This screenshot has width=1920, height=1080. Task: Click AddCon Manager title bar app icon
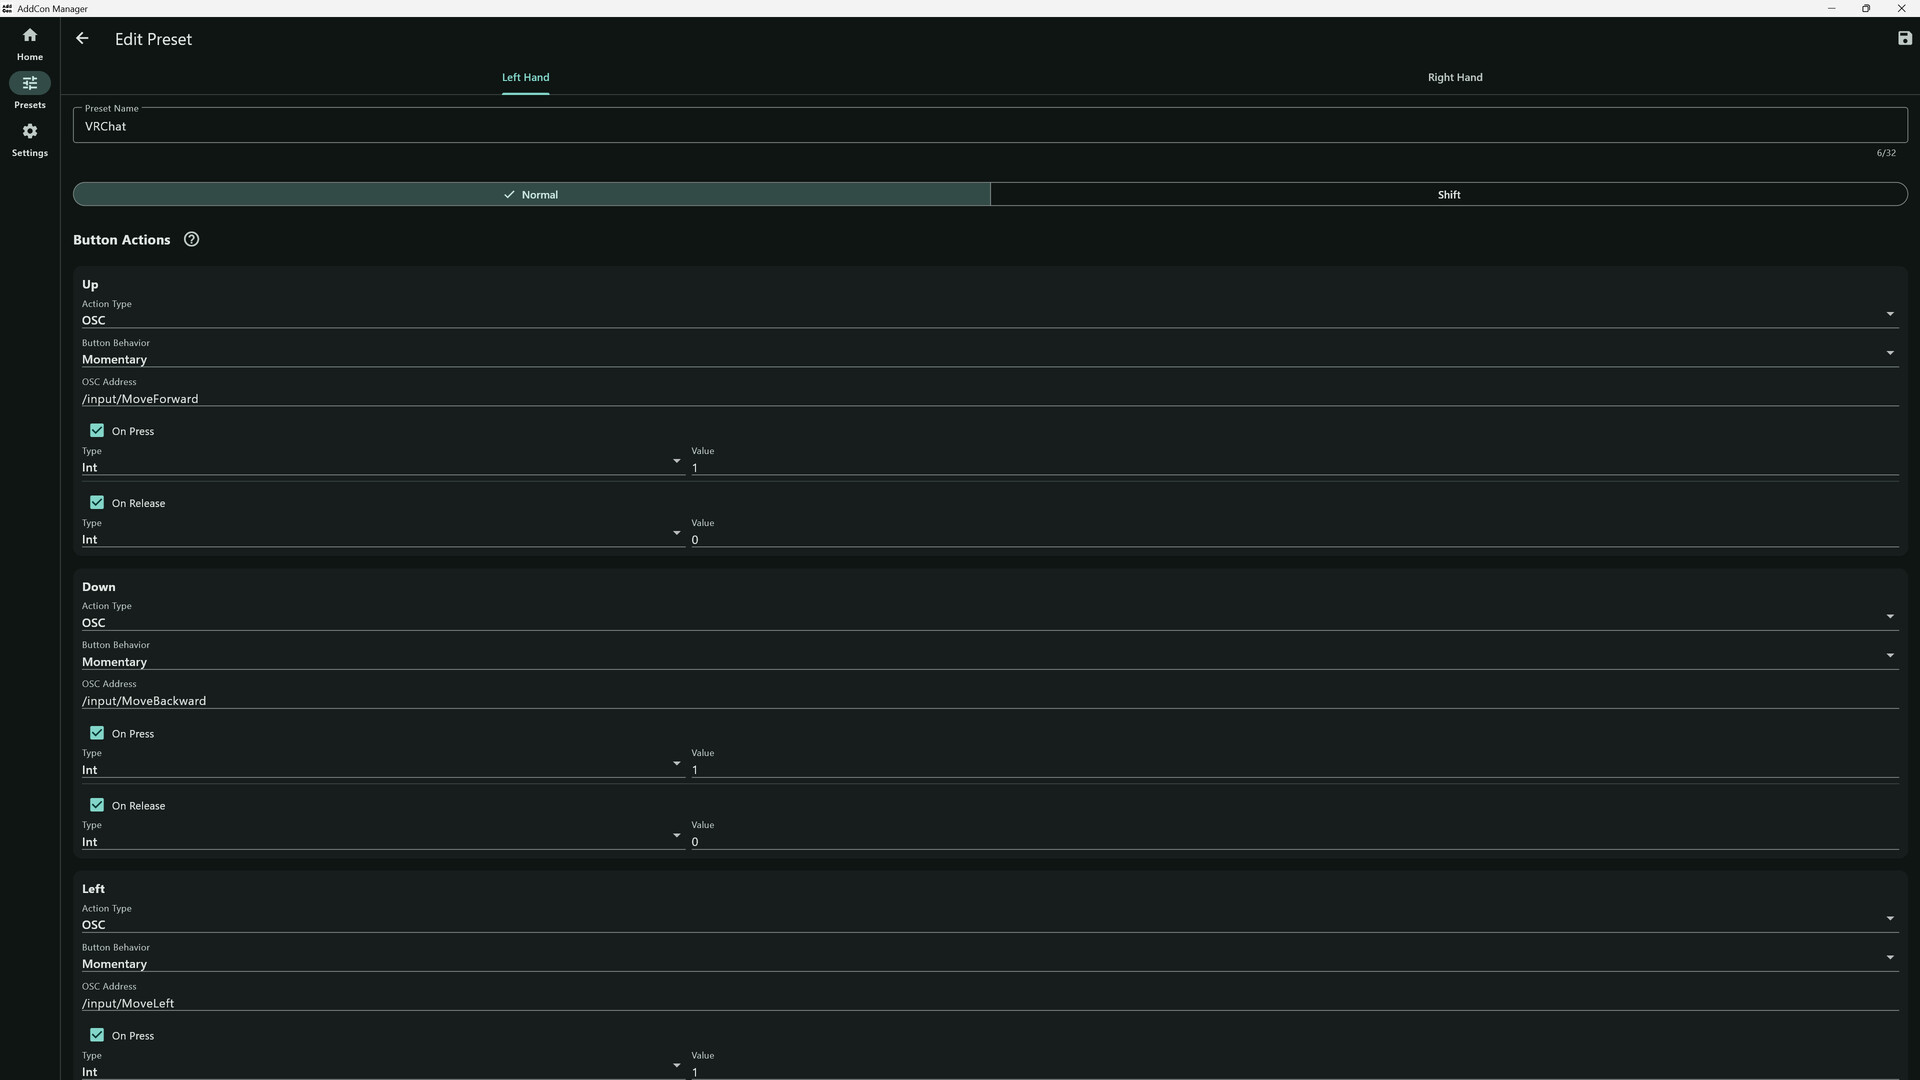pos(8,8)
